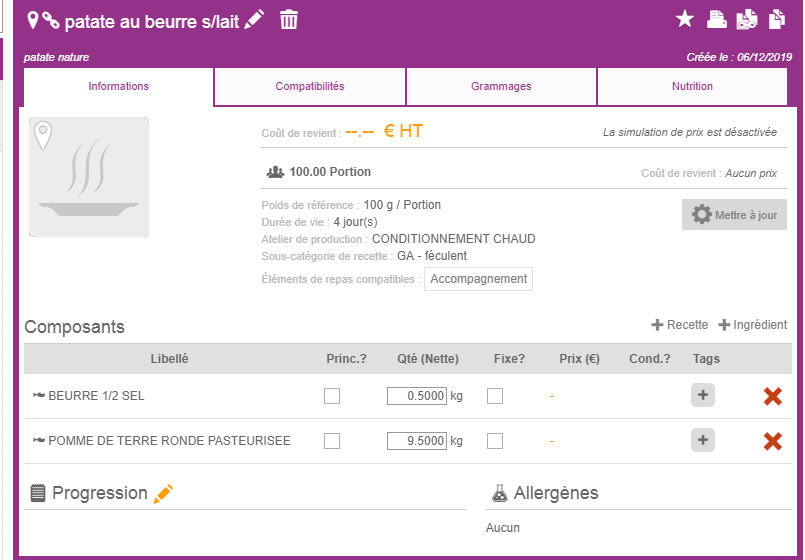Duplicate recipe with the copy pages icon
The image size is (805, 560).
(777, 20)
